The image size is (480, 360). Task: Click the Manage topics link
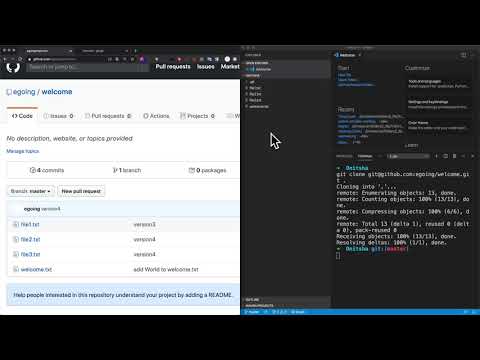pyautogui.click(x=23, y=151)
